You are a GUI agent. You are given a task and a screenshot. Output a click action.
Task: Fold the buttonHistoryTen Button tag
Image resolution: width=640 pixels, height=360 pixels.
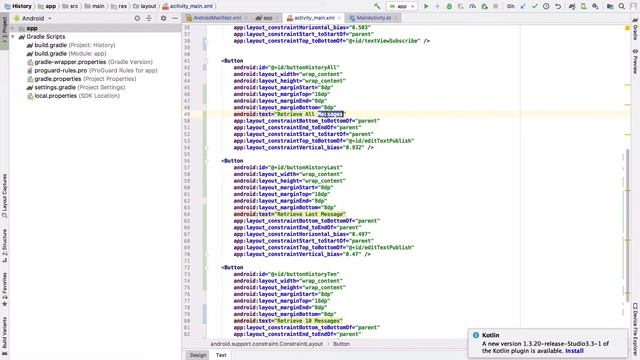[206, 268]
